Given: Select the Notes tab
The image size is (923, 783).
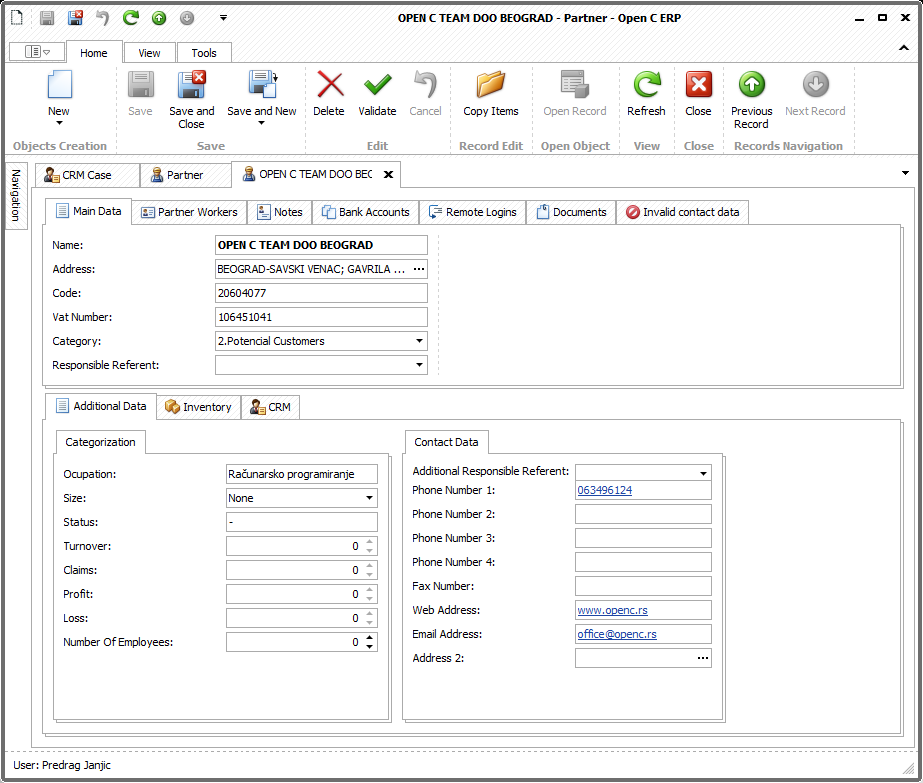Looking at the screenshot, I should click(280, 212).
